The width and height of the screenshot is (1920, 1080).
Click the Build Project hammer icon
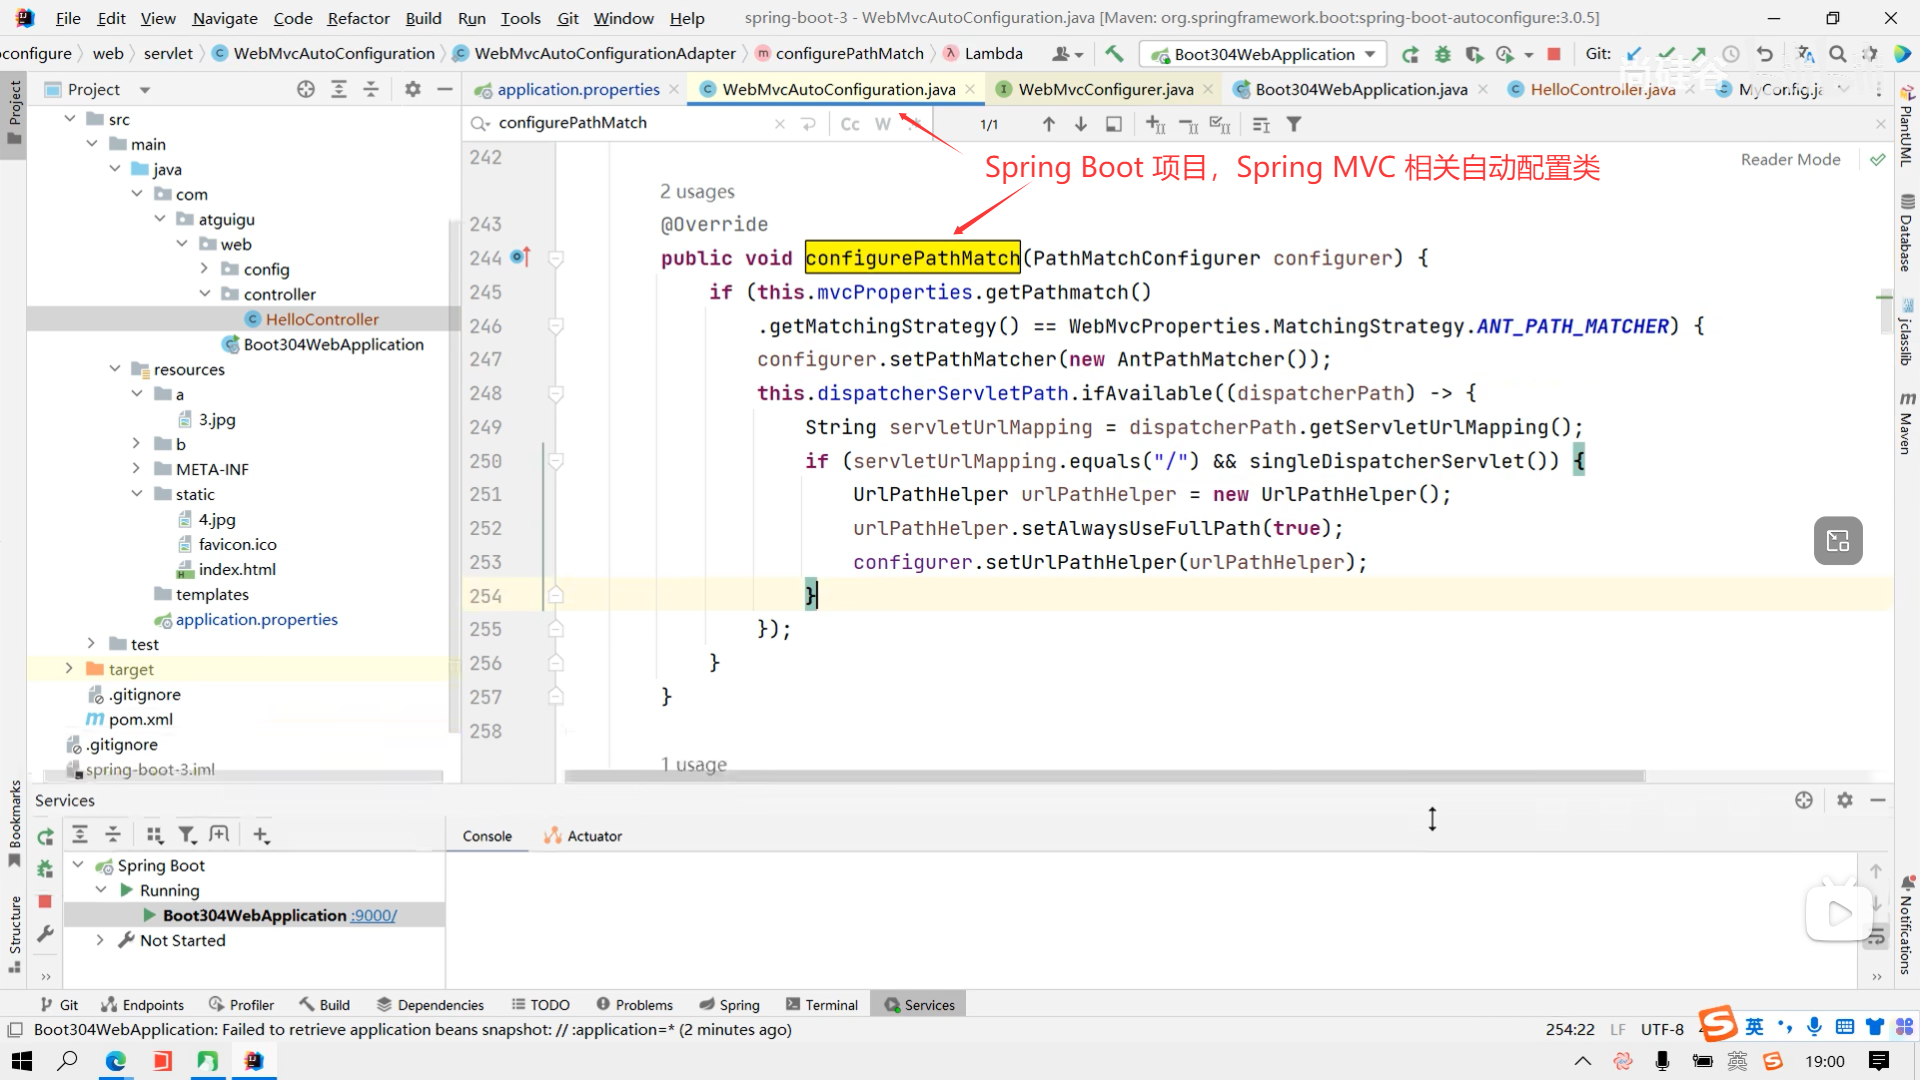pyautogui.click(x=1114, y=54)
